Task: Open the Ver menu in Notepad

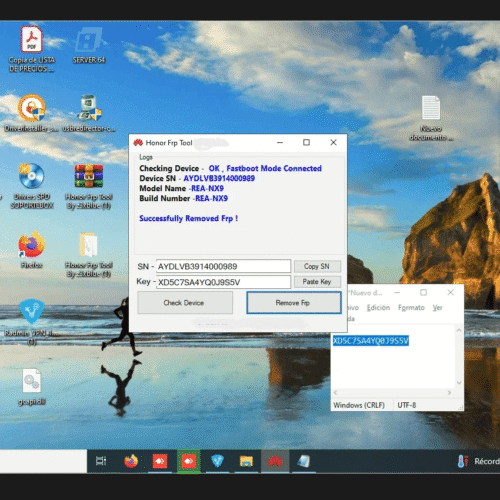Action: tap(437, 307)
